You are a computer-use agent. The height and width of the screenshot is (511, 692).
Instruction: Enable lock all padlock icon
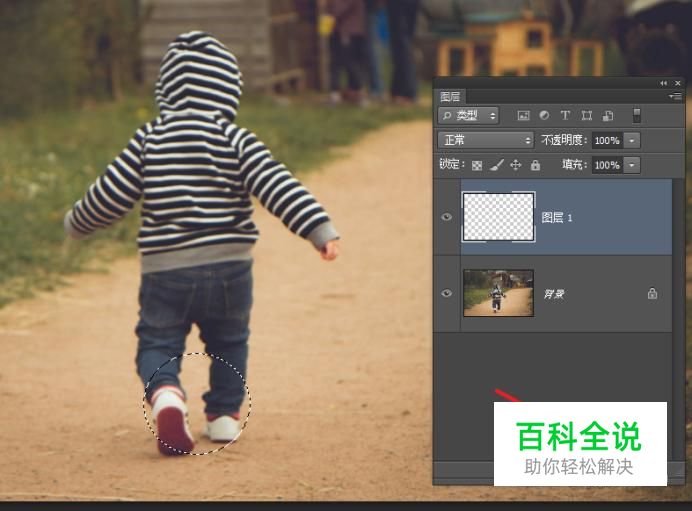[x=535, y=165]
